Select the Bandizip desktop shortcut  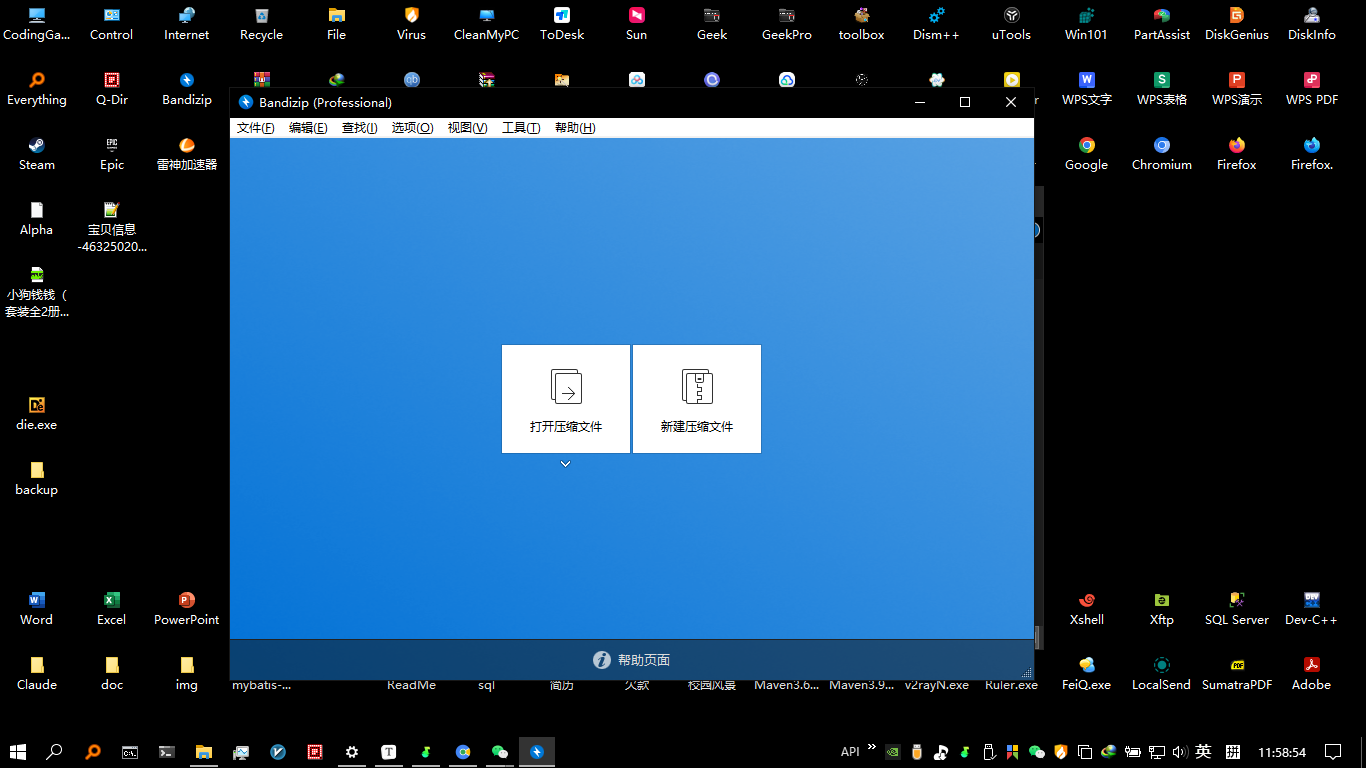click(x=187, y=88)
